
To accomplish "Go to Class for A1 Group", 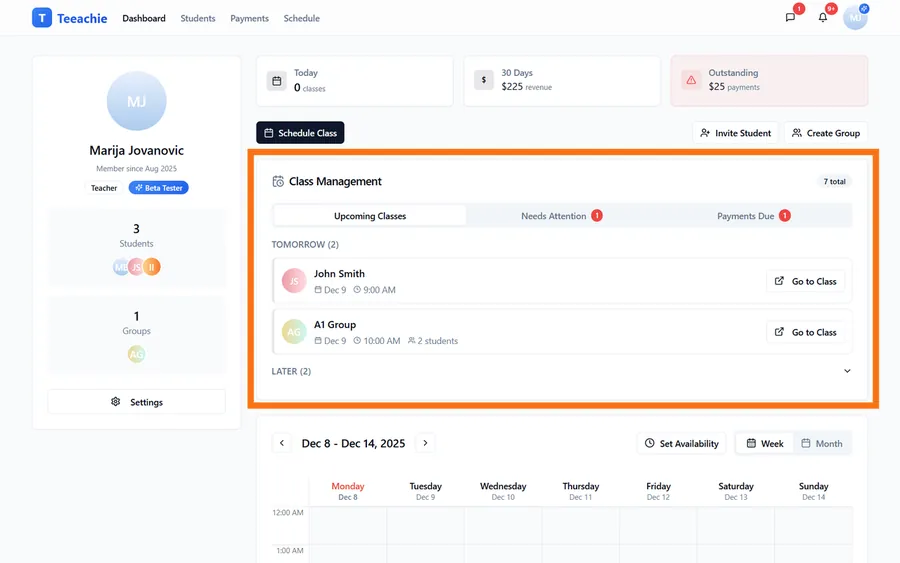I will (x=806, y=332).
